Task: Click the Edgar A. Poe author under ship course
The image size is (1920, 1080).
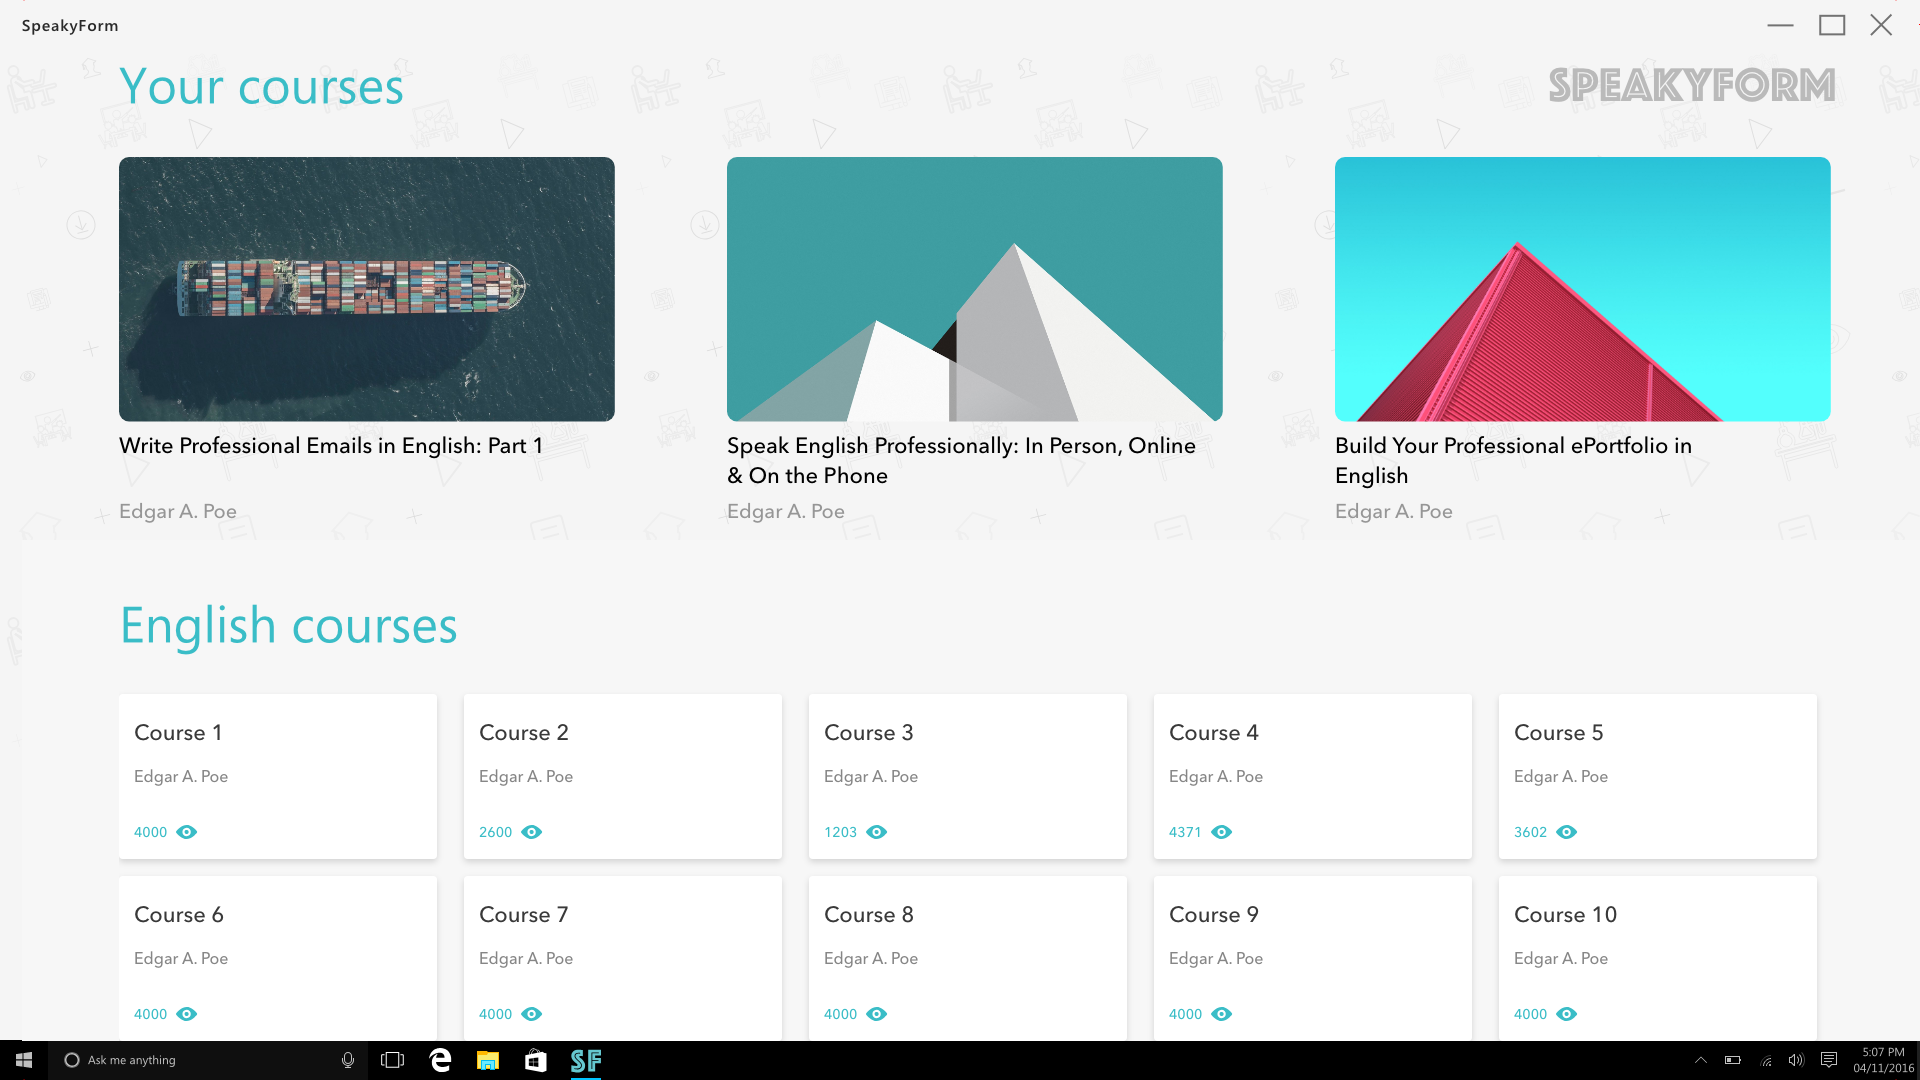Action: pyautogui.click(x=178, y=512)
